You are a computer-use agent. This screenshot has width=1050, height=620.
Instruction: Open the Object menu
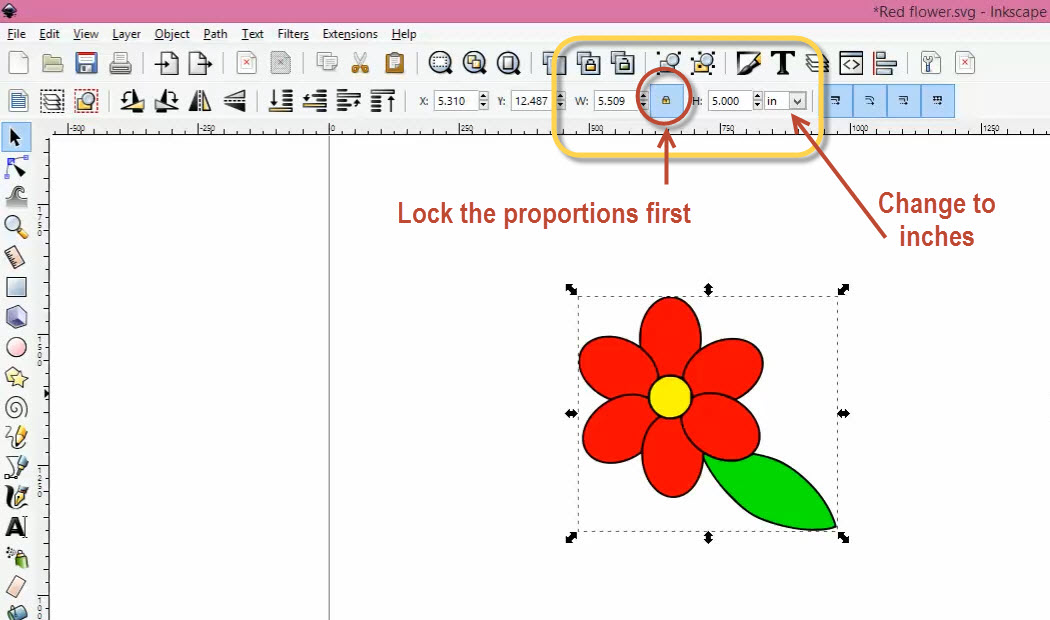coord(171,33)
